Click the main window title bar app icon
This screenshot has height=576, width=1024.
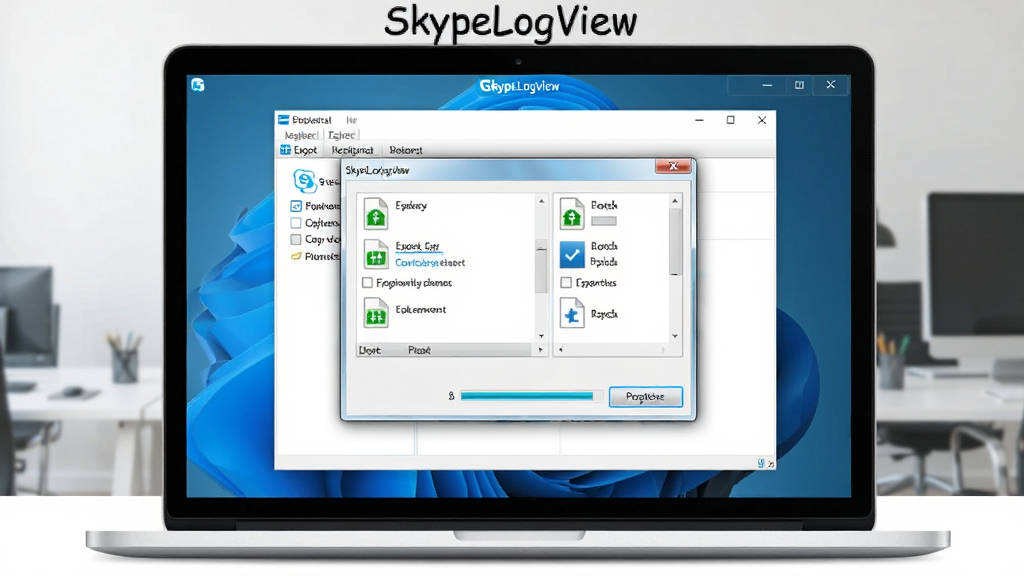283,120
